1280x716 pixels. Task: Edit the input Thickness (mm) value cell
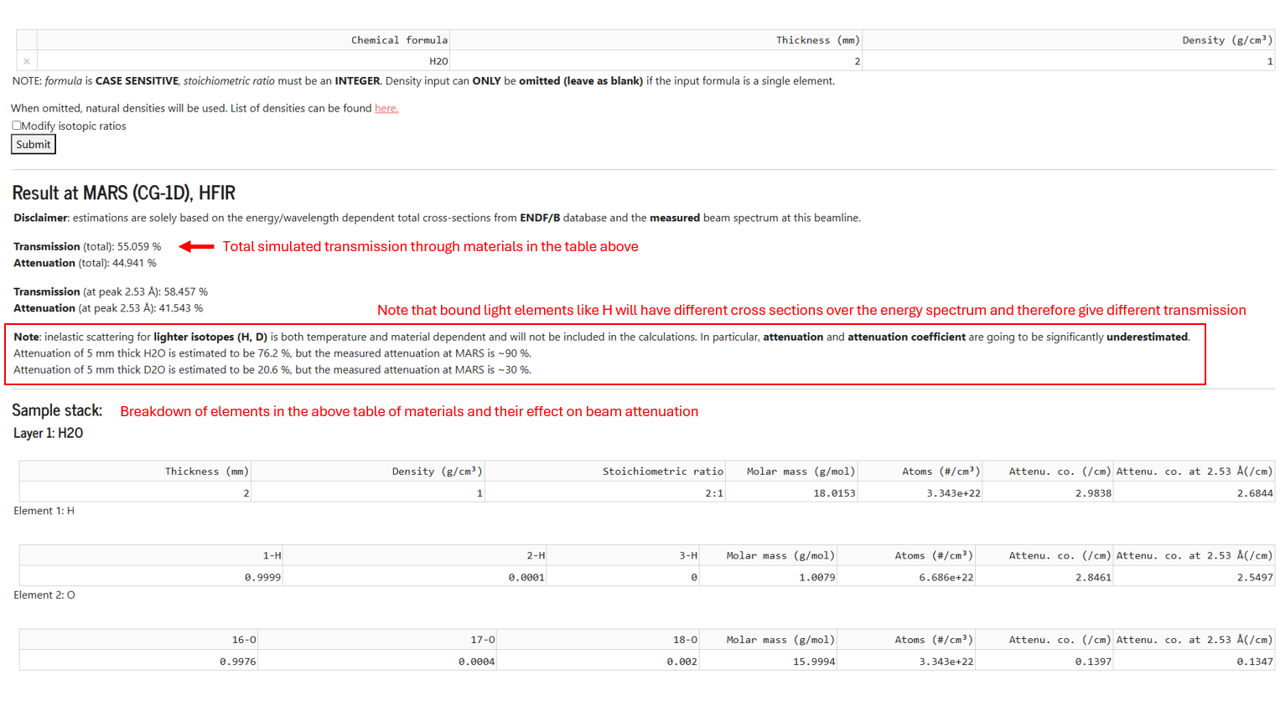[x=655, y=61]
